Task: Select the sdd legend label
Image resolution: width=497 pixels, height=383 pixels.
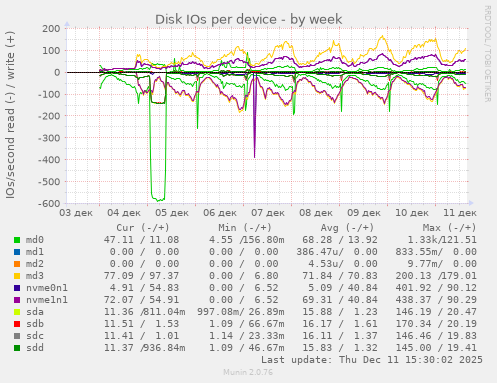Action: [35, 348]
